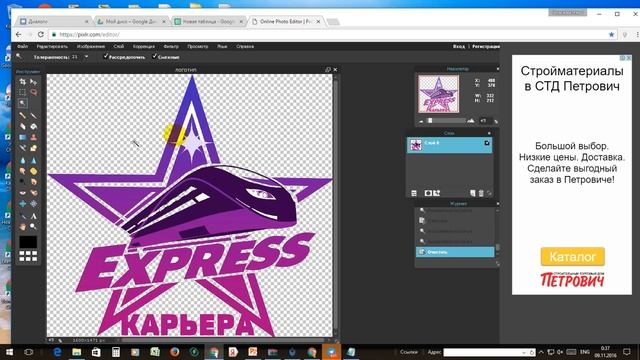Open the Слой menu

coord(119,47)
